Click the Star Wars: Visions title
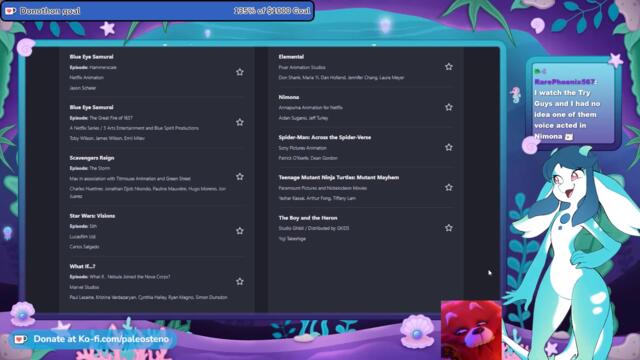Image resolution: width=640 pixels, height=360 pixels. (x=92, y=216)
